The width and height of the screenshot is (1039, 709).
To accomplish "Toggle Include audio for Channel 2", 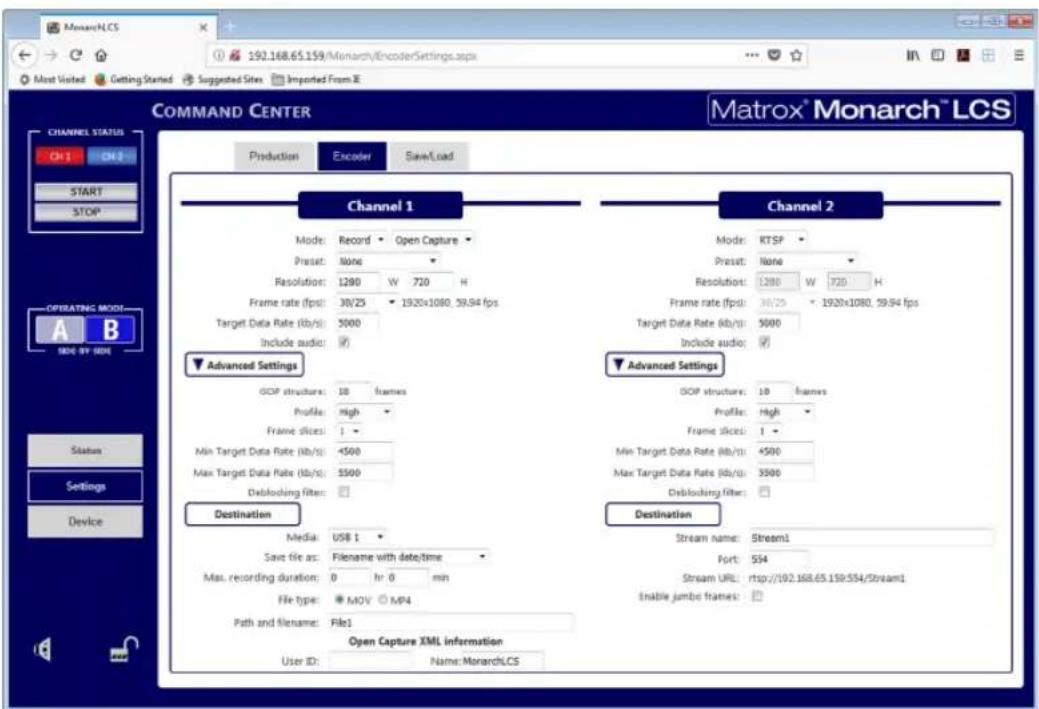I will (x=764, y=343).
